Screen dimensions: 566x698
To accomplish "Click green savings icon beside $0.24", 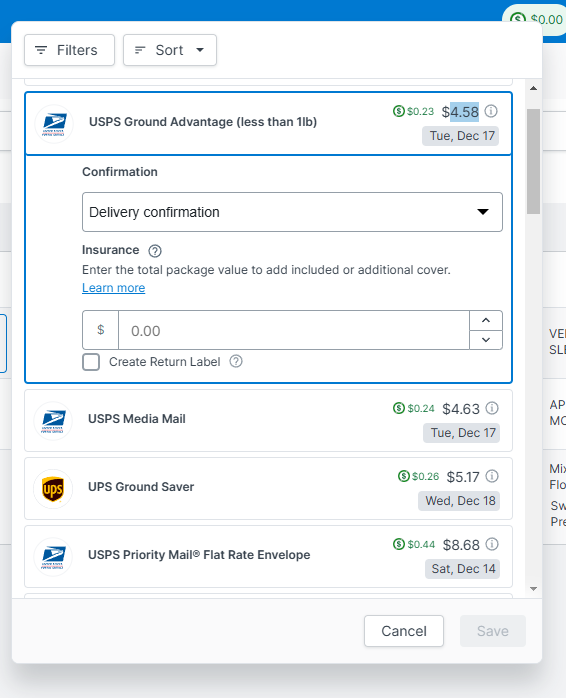I will tap(399, 408).
